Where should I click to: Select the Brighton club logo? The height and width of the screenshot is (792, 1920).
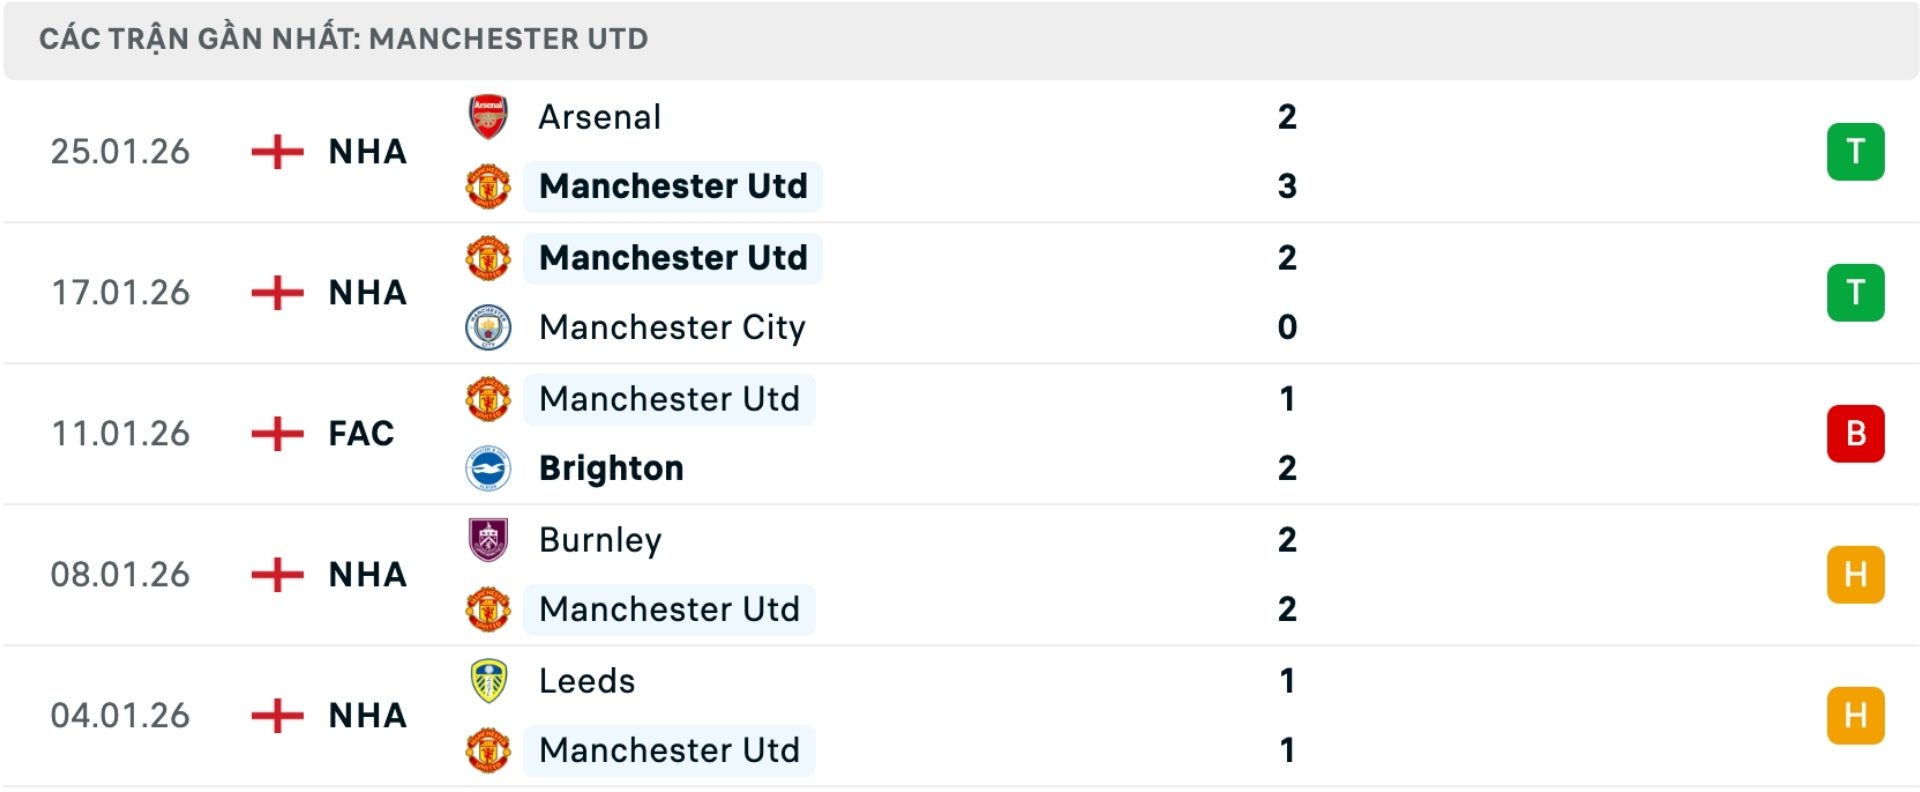click(x=487, y=468)
